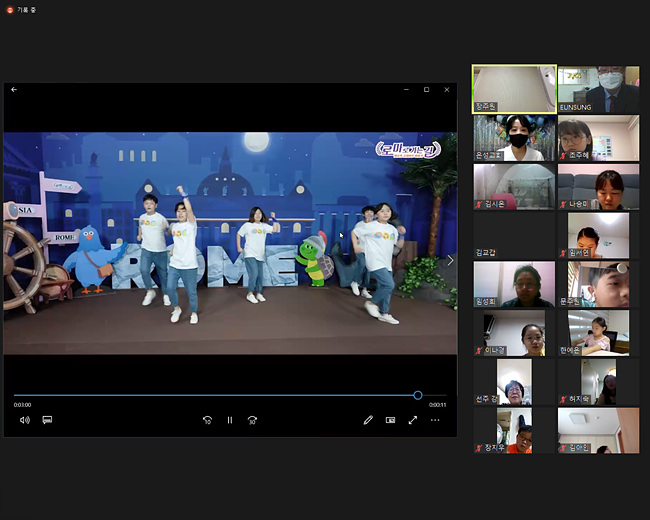Select the 한예은 participant video tile
650x520 pixels.
(598, 333)
